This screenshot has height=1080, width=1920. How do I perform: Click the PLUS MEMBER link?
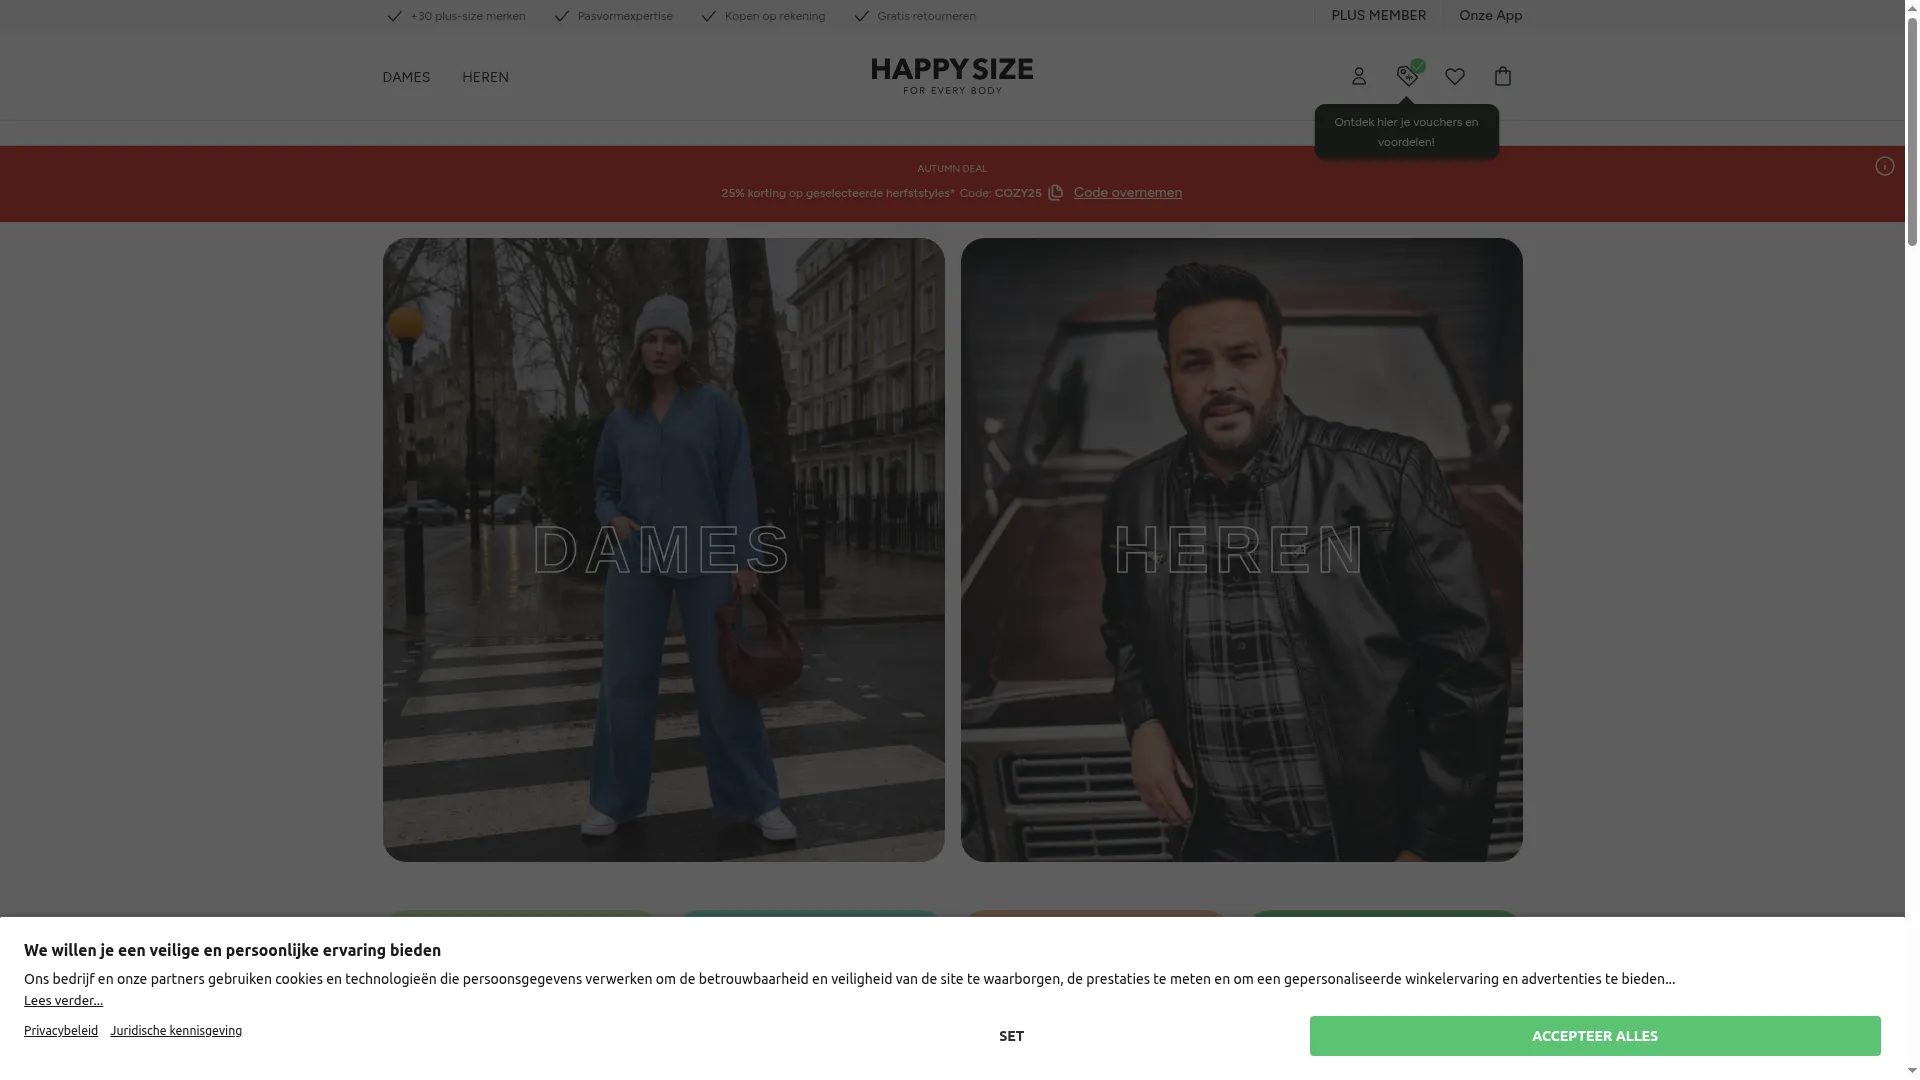(1378, 15)
